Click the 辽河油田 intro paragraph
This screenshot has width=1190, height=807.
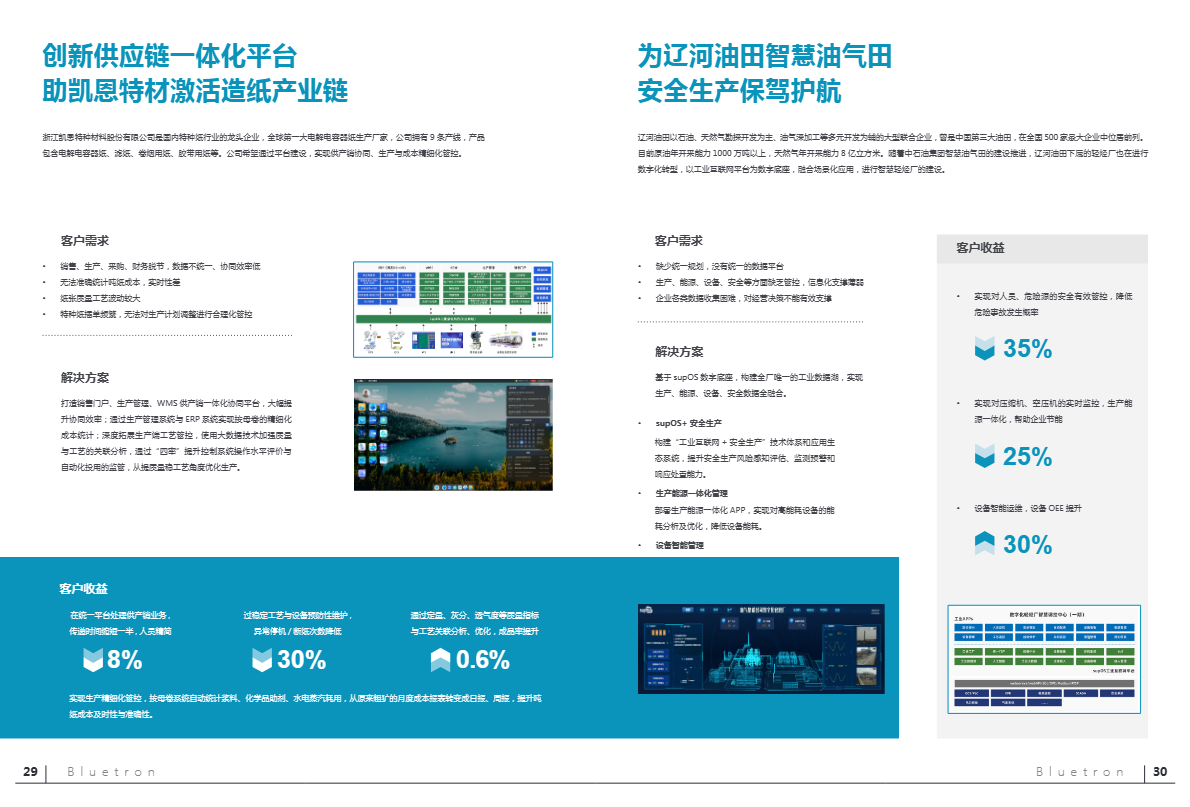point(892,153)
